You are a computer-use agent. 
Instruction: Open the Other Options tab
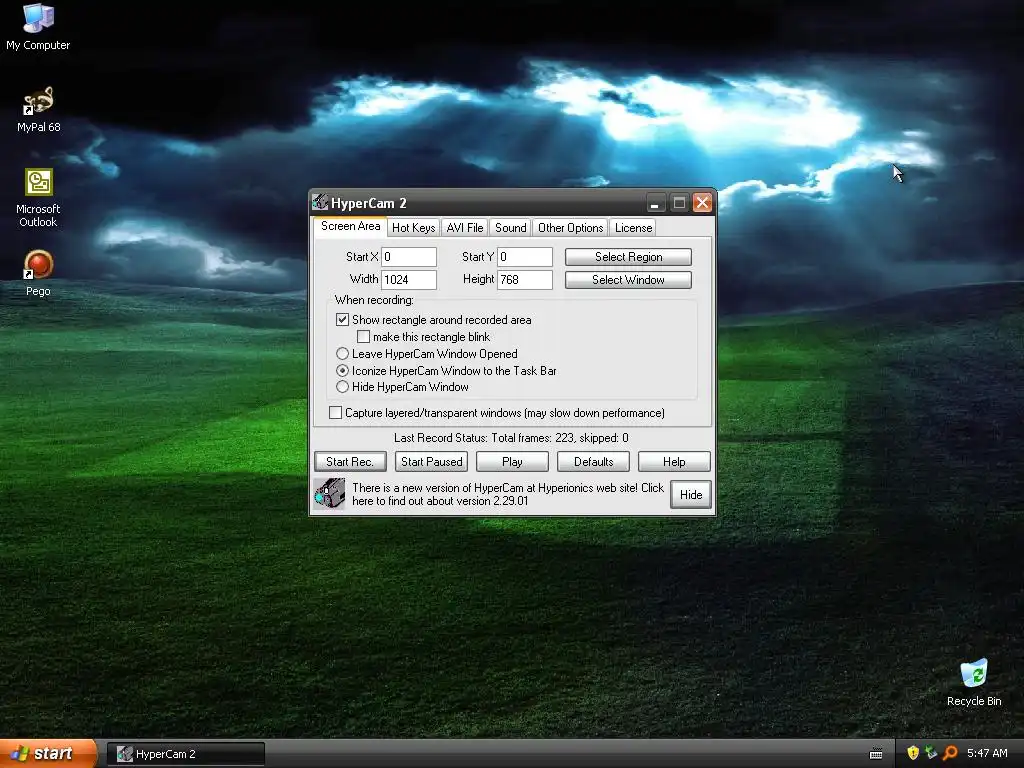[x=570, y=227]
